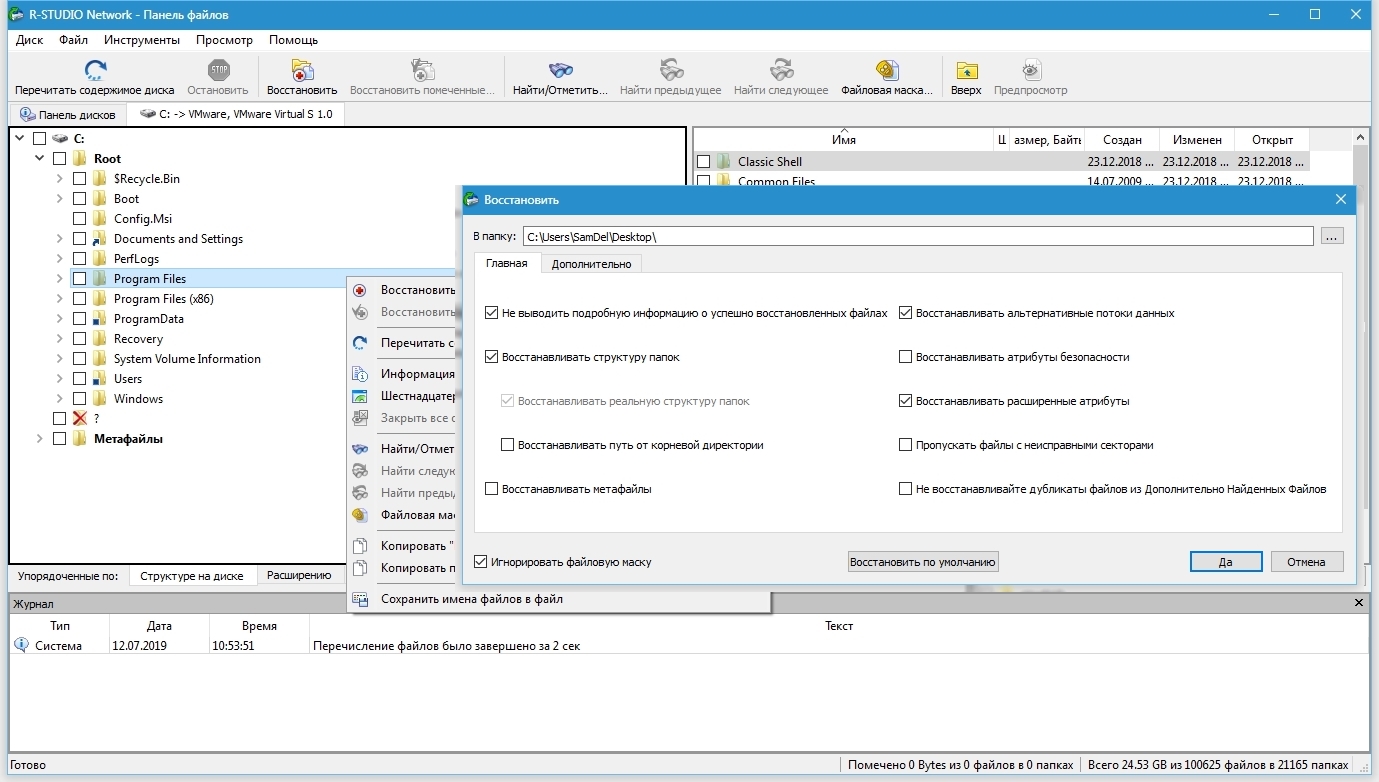Click the Отмена button
Image resolution: width=1379 pixels, height=782 pixels.
1306,562
